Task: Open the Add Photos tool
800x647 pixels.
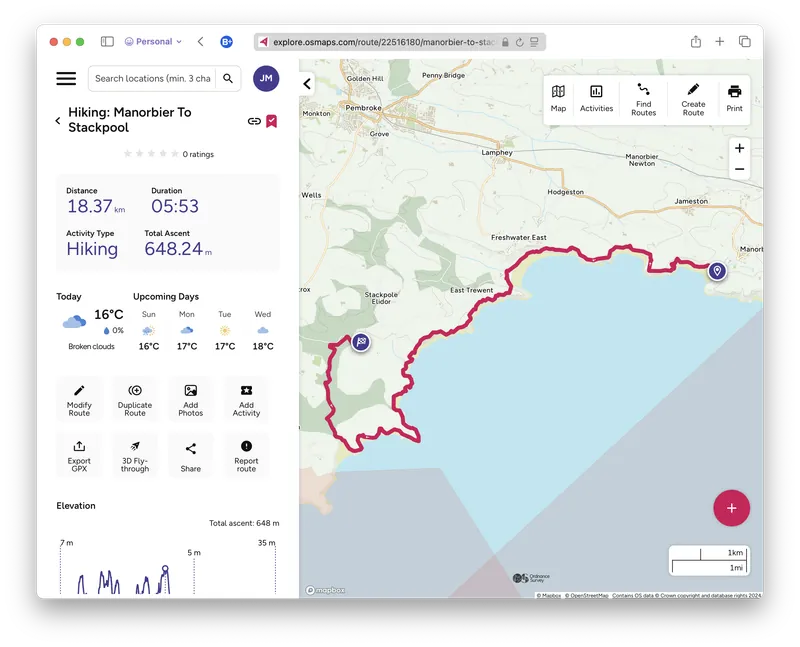Action: click(x=190, y=398)
